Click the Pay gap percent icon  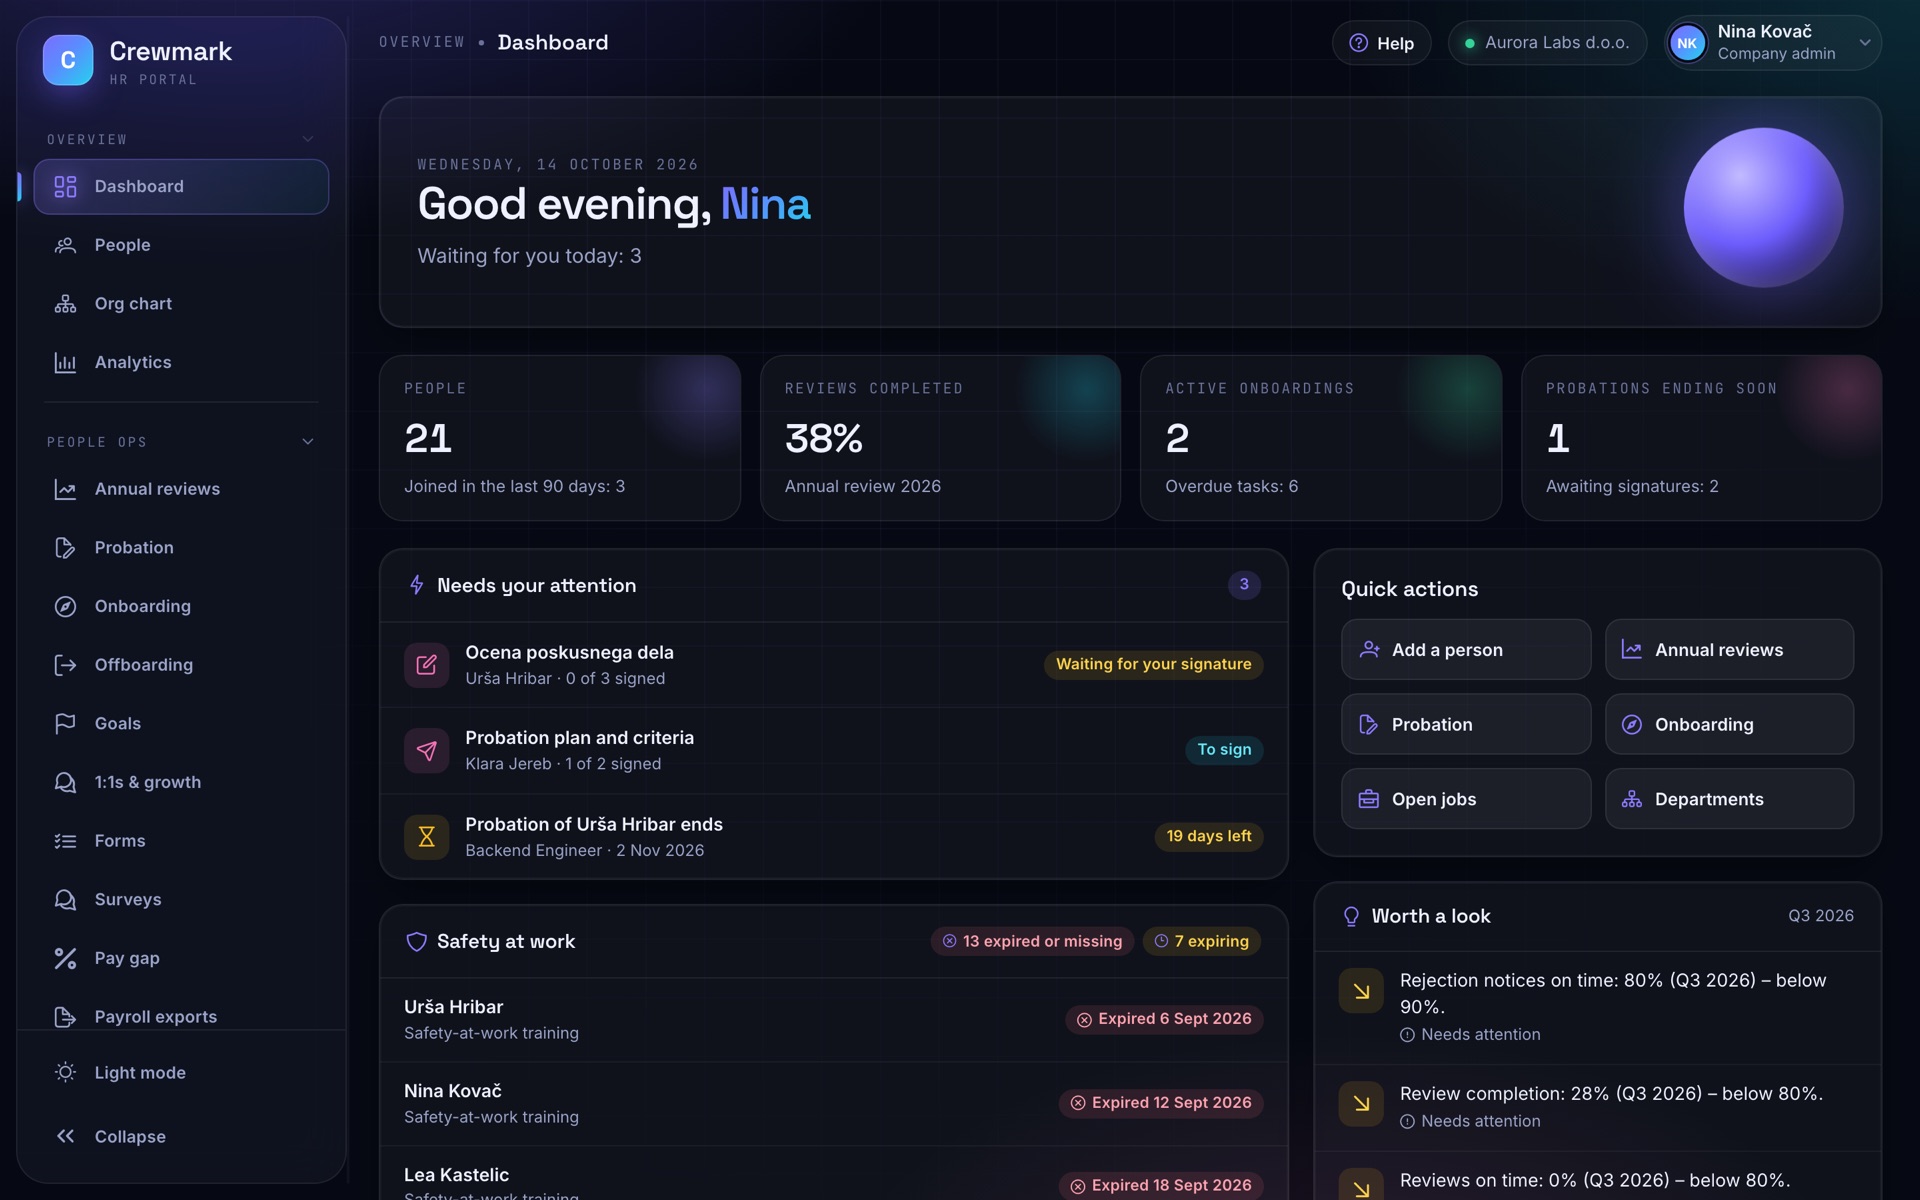pyautogui.click(x=65, y=958)
